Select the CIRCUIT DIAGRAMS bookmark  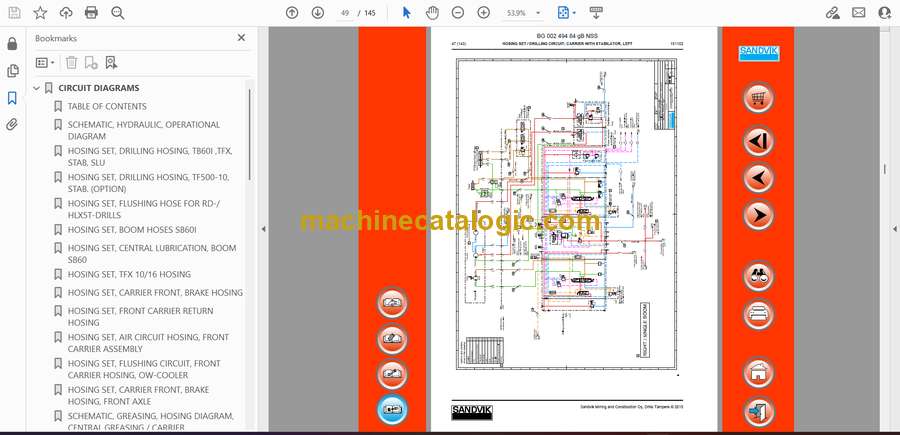click(x=99, y=88)
